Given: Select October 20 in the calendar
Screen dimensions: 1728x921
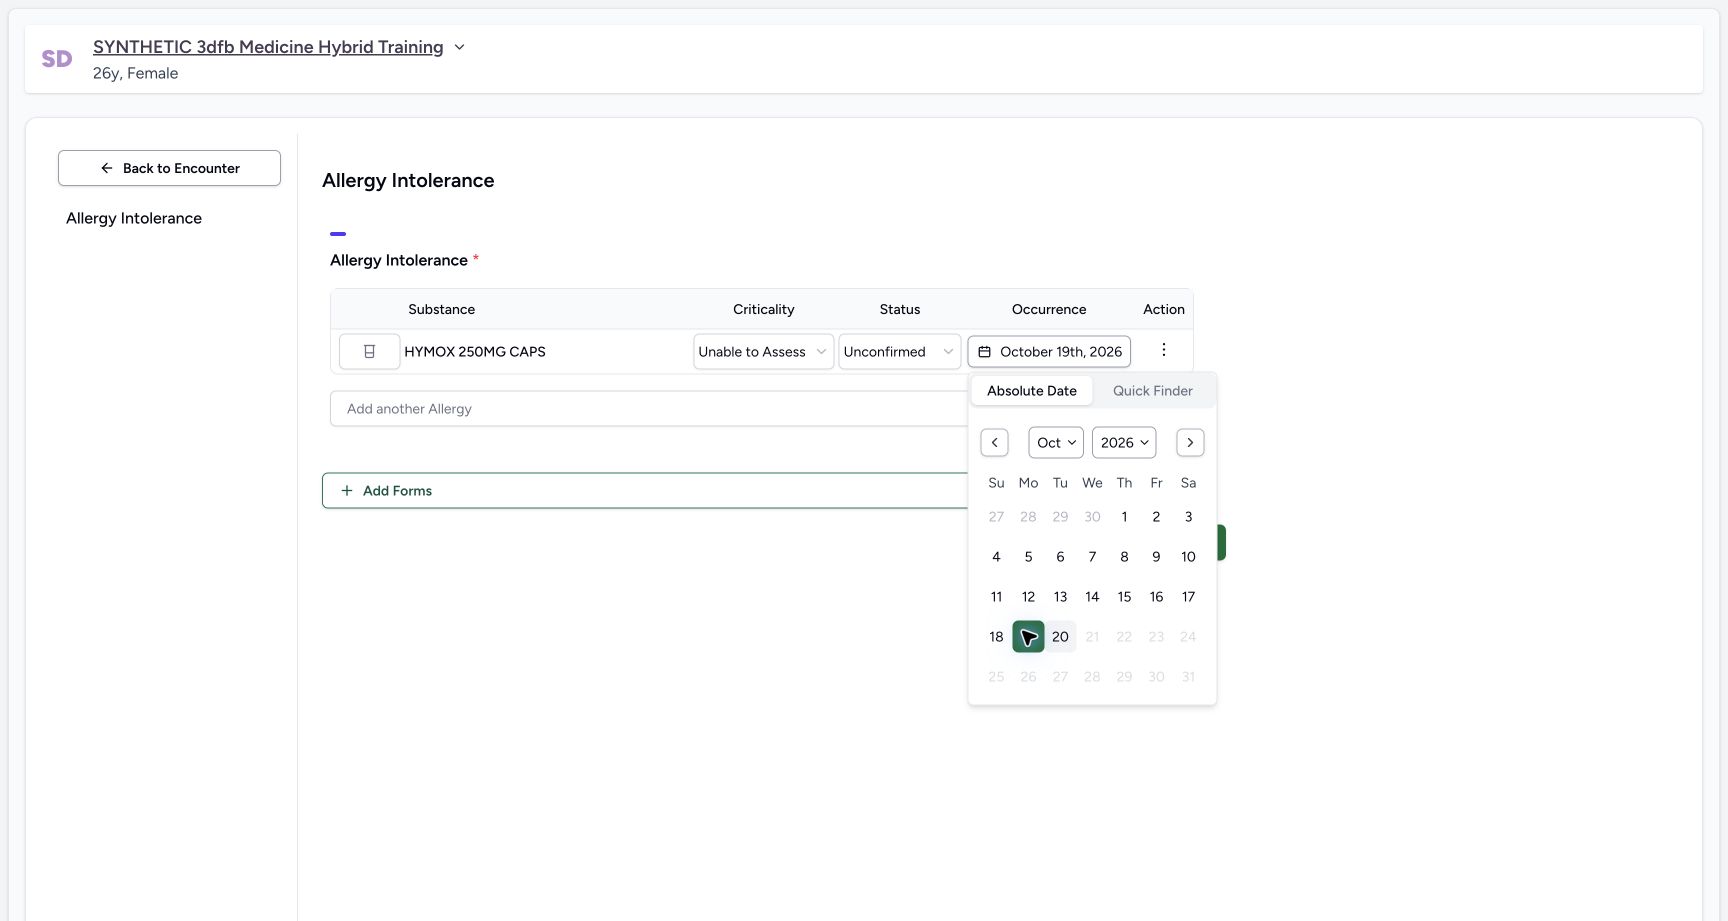Looking at the screenshot, I should (x=1060, y=637).
